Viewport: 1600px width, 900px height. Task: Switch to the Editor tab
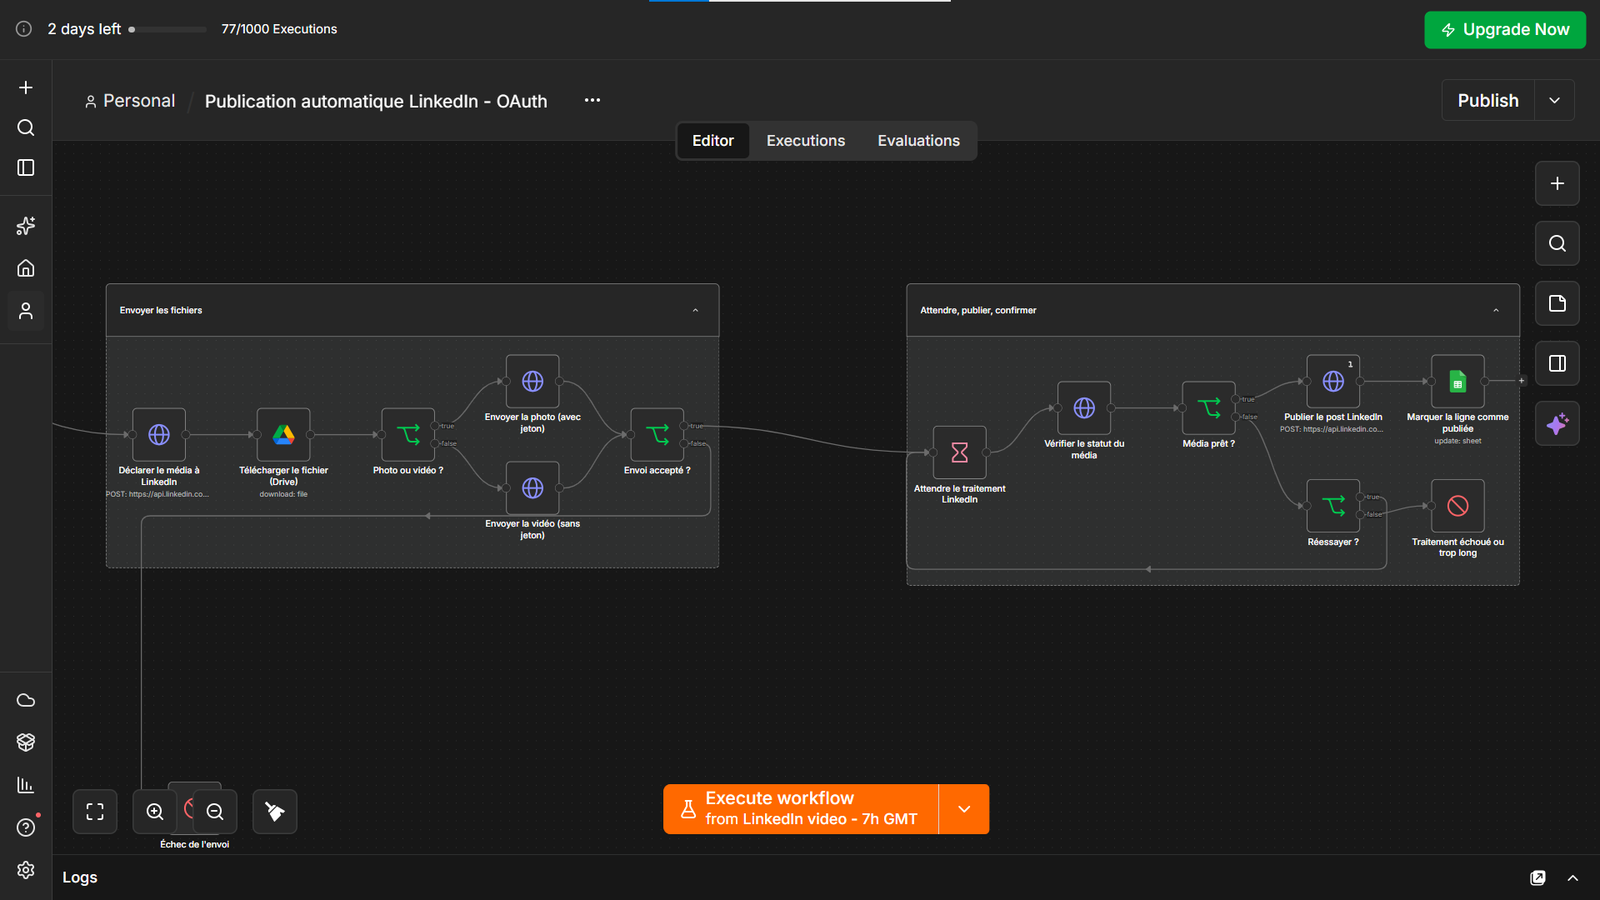tap(713, 141)
